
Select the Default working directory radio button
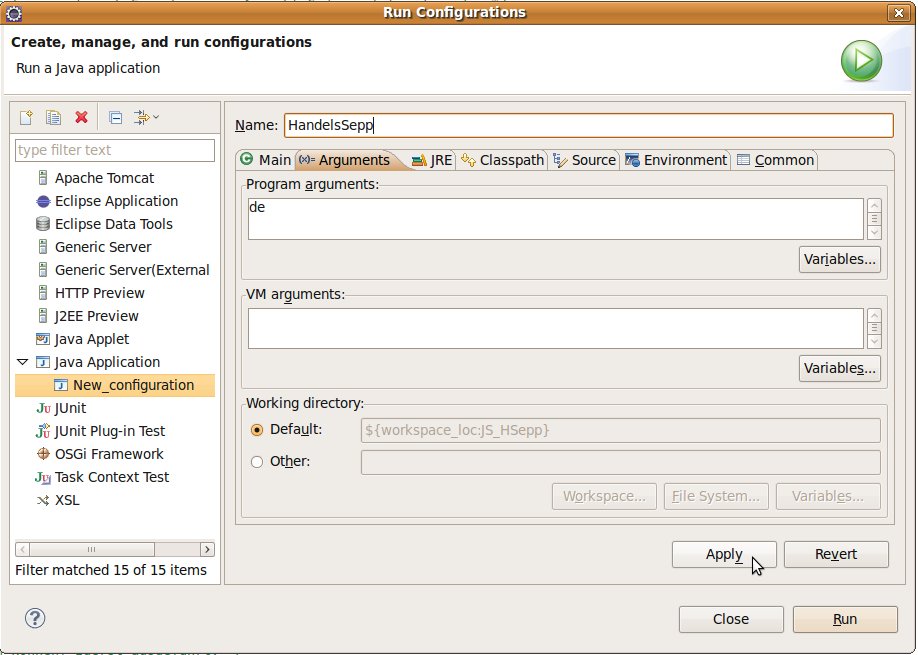257,430
